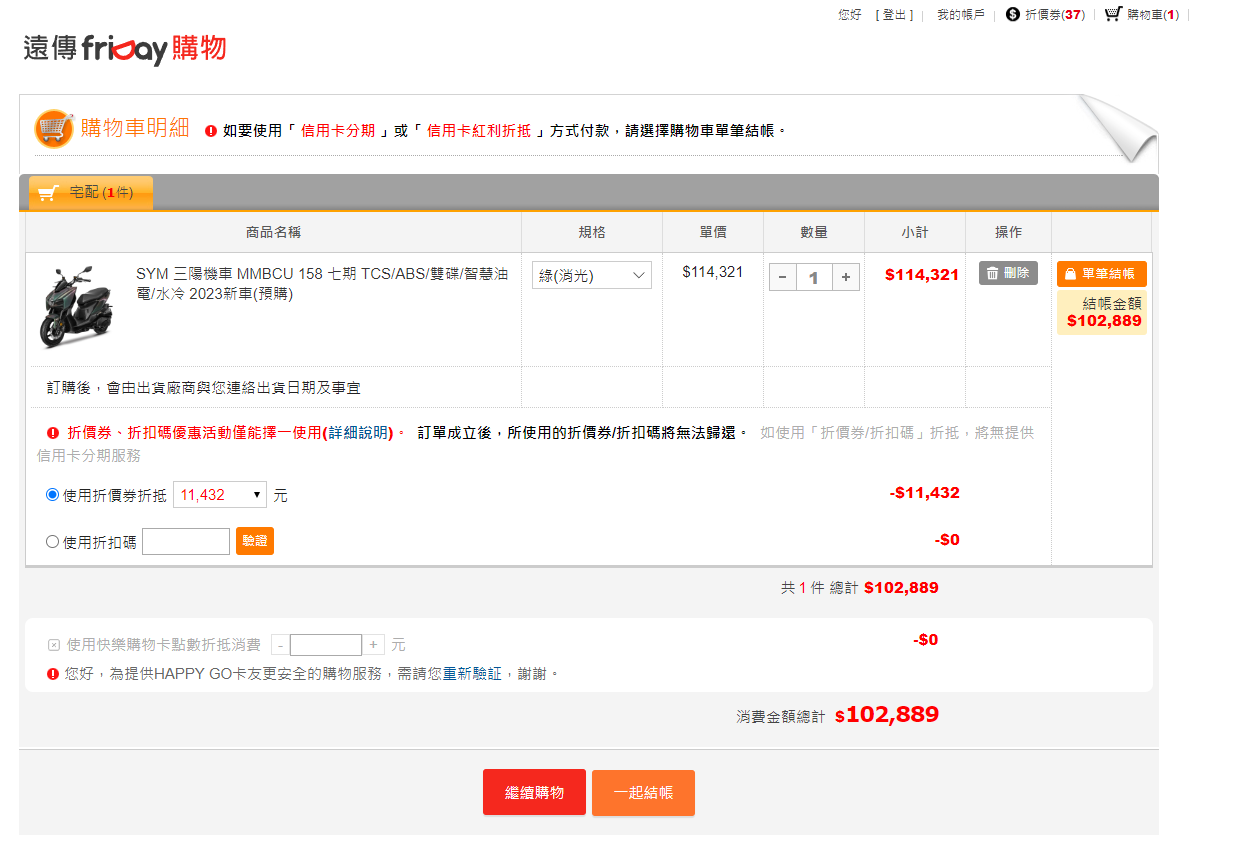Screen dimensions: 1237x864
Task: Click the SYM scooter product thumbnail
Action: 78,306
